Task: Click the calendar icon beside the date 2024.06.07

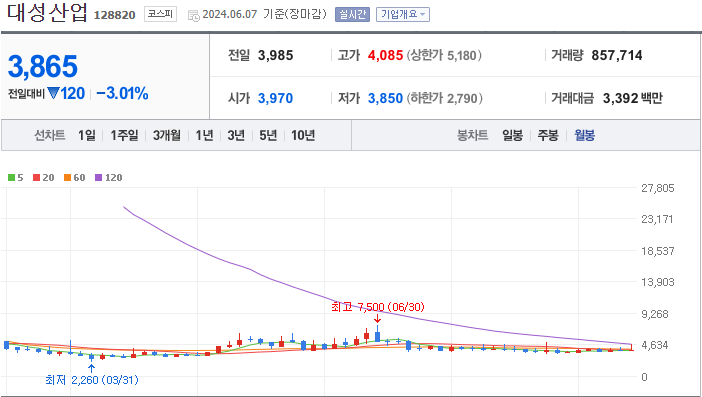Action: tap(193, 15)
